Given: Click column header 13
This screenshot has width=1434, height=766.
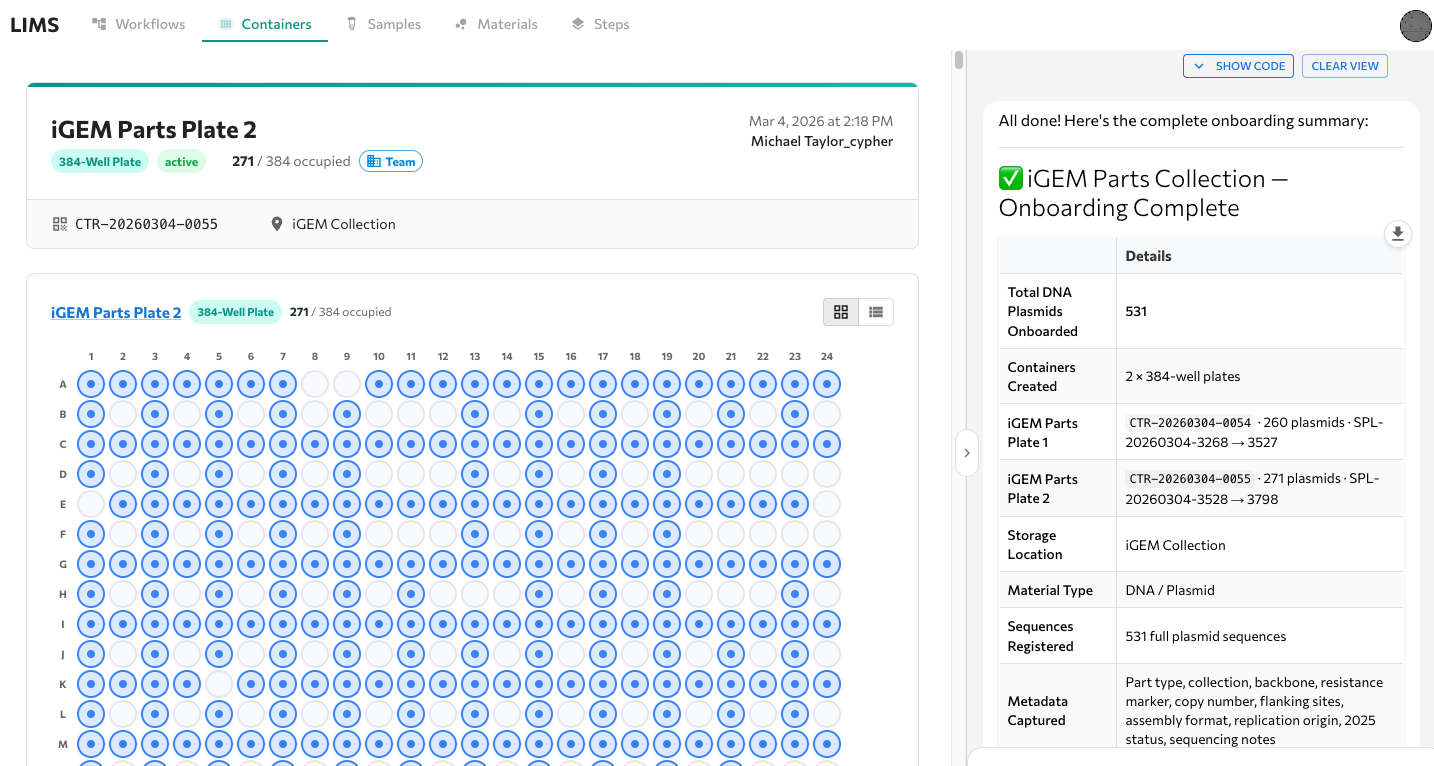Looking at the screenshot, I should pyautogui.click(x=475, y=356).
